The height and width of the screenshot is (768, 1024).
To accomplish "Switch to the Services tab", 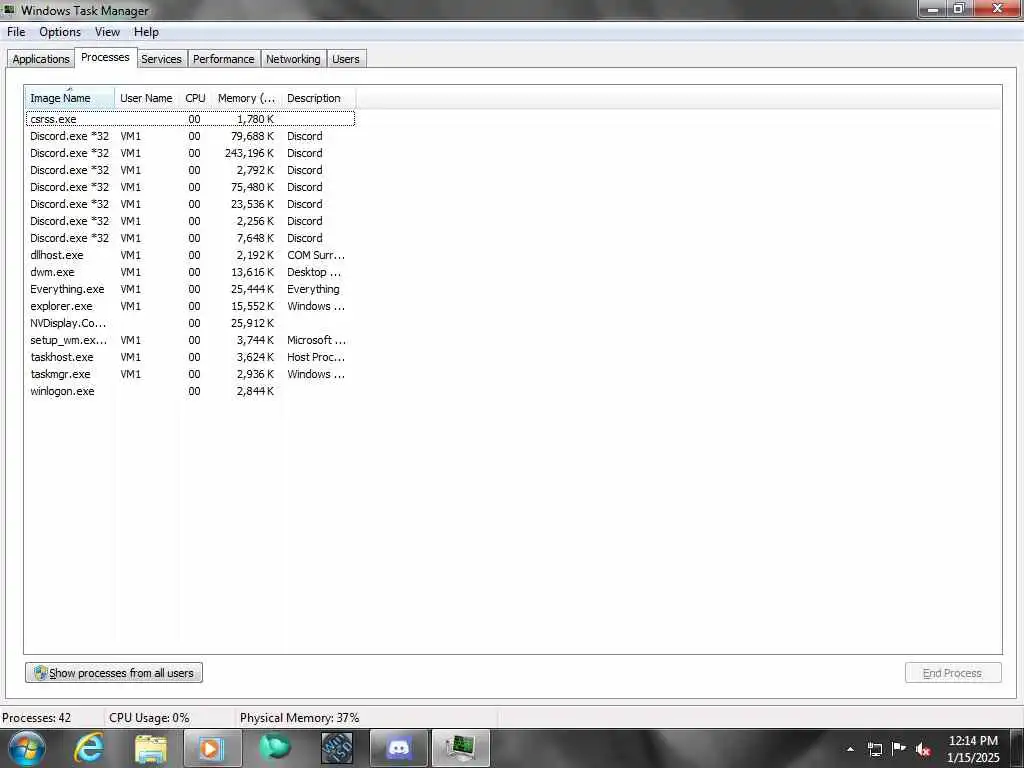I will (x=161, y=59).
